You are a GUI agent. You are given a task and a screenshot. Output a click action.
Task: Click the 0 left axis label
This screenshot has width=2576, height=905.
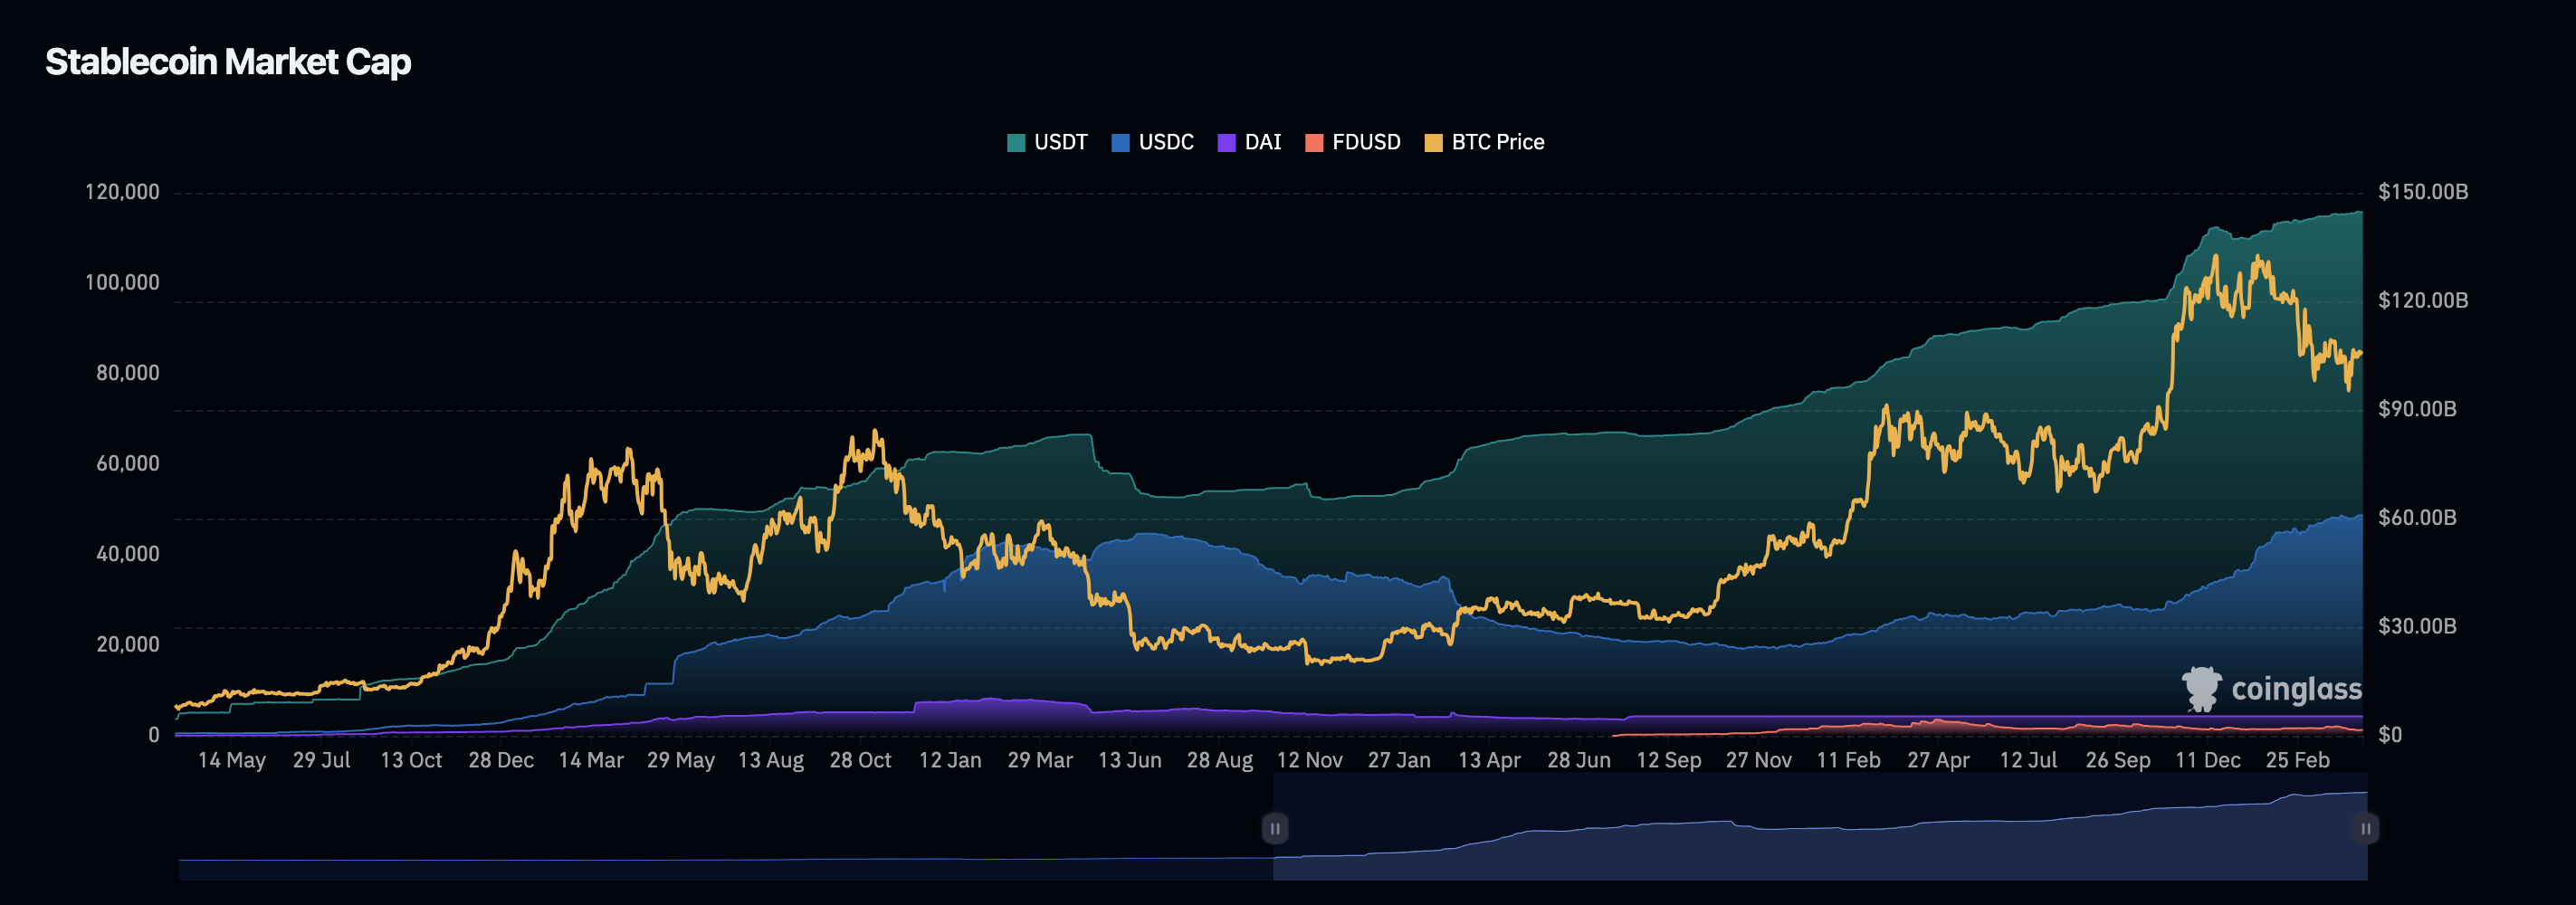[x=153, y=735]
